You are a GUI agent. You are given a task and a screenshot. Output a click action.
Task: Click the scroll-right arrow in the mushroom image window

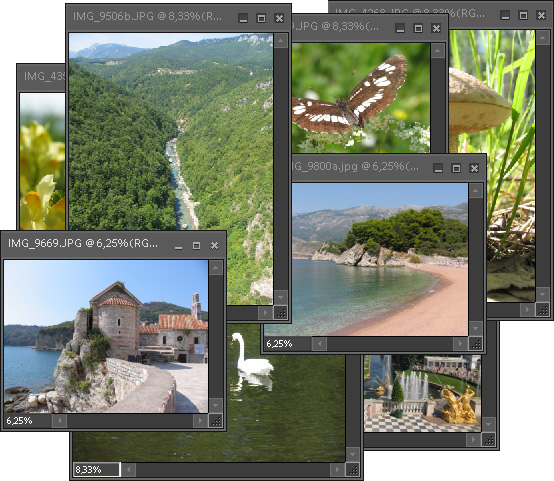coord(527,310)
